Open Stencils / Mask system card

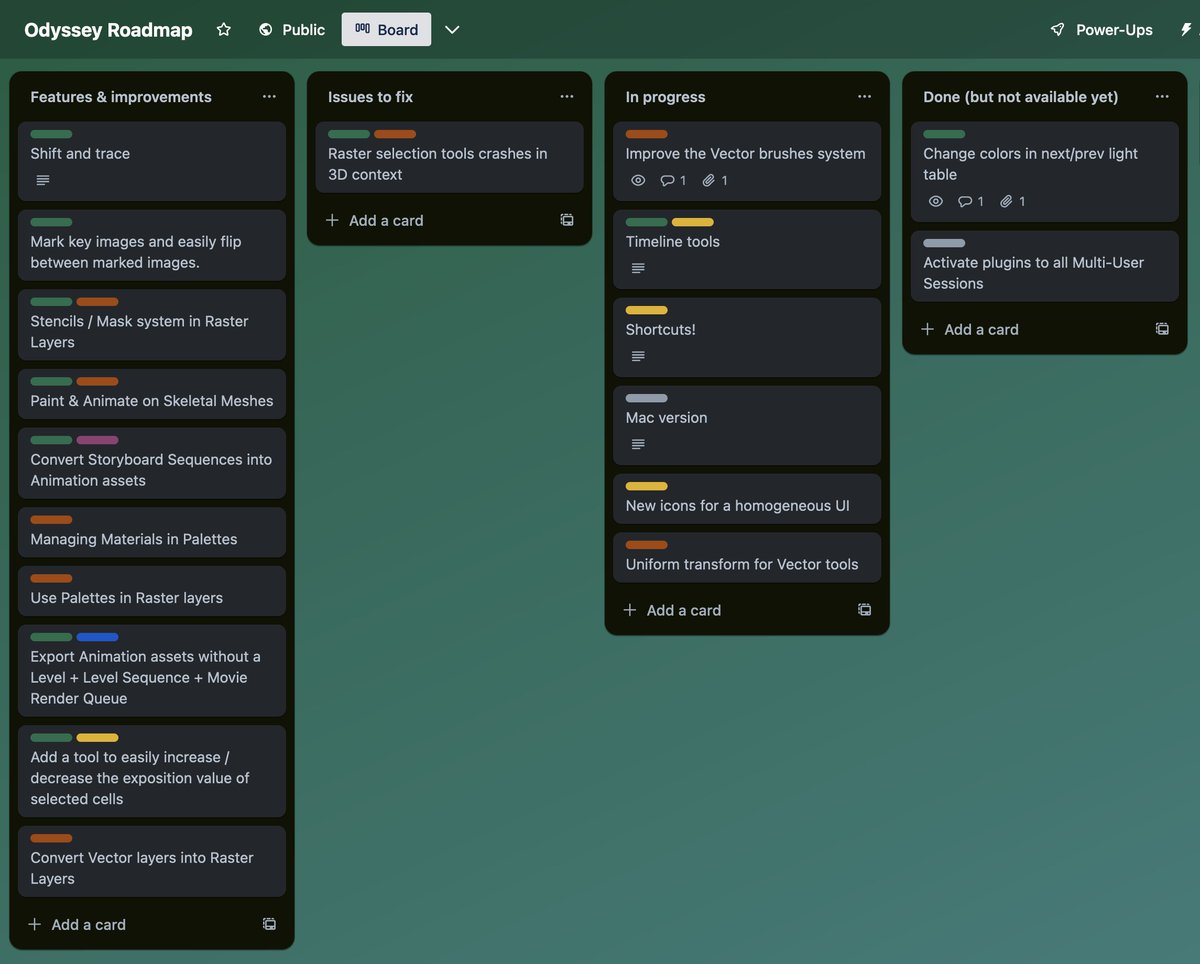click(x=152, y=325)
